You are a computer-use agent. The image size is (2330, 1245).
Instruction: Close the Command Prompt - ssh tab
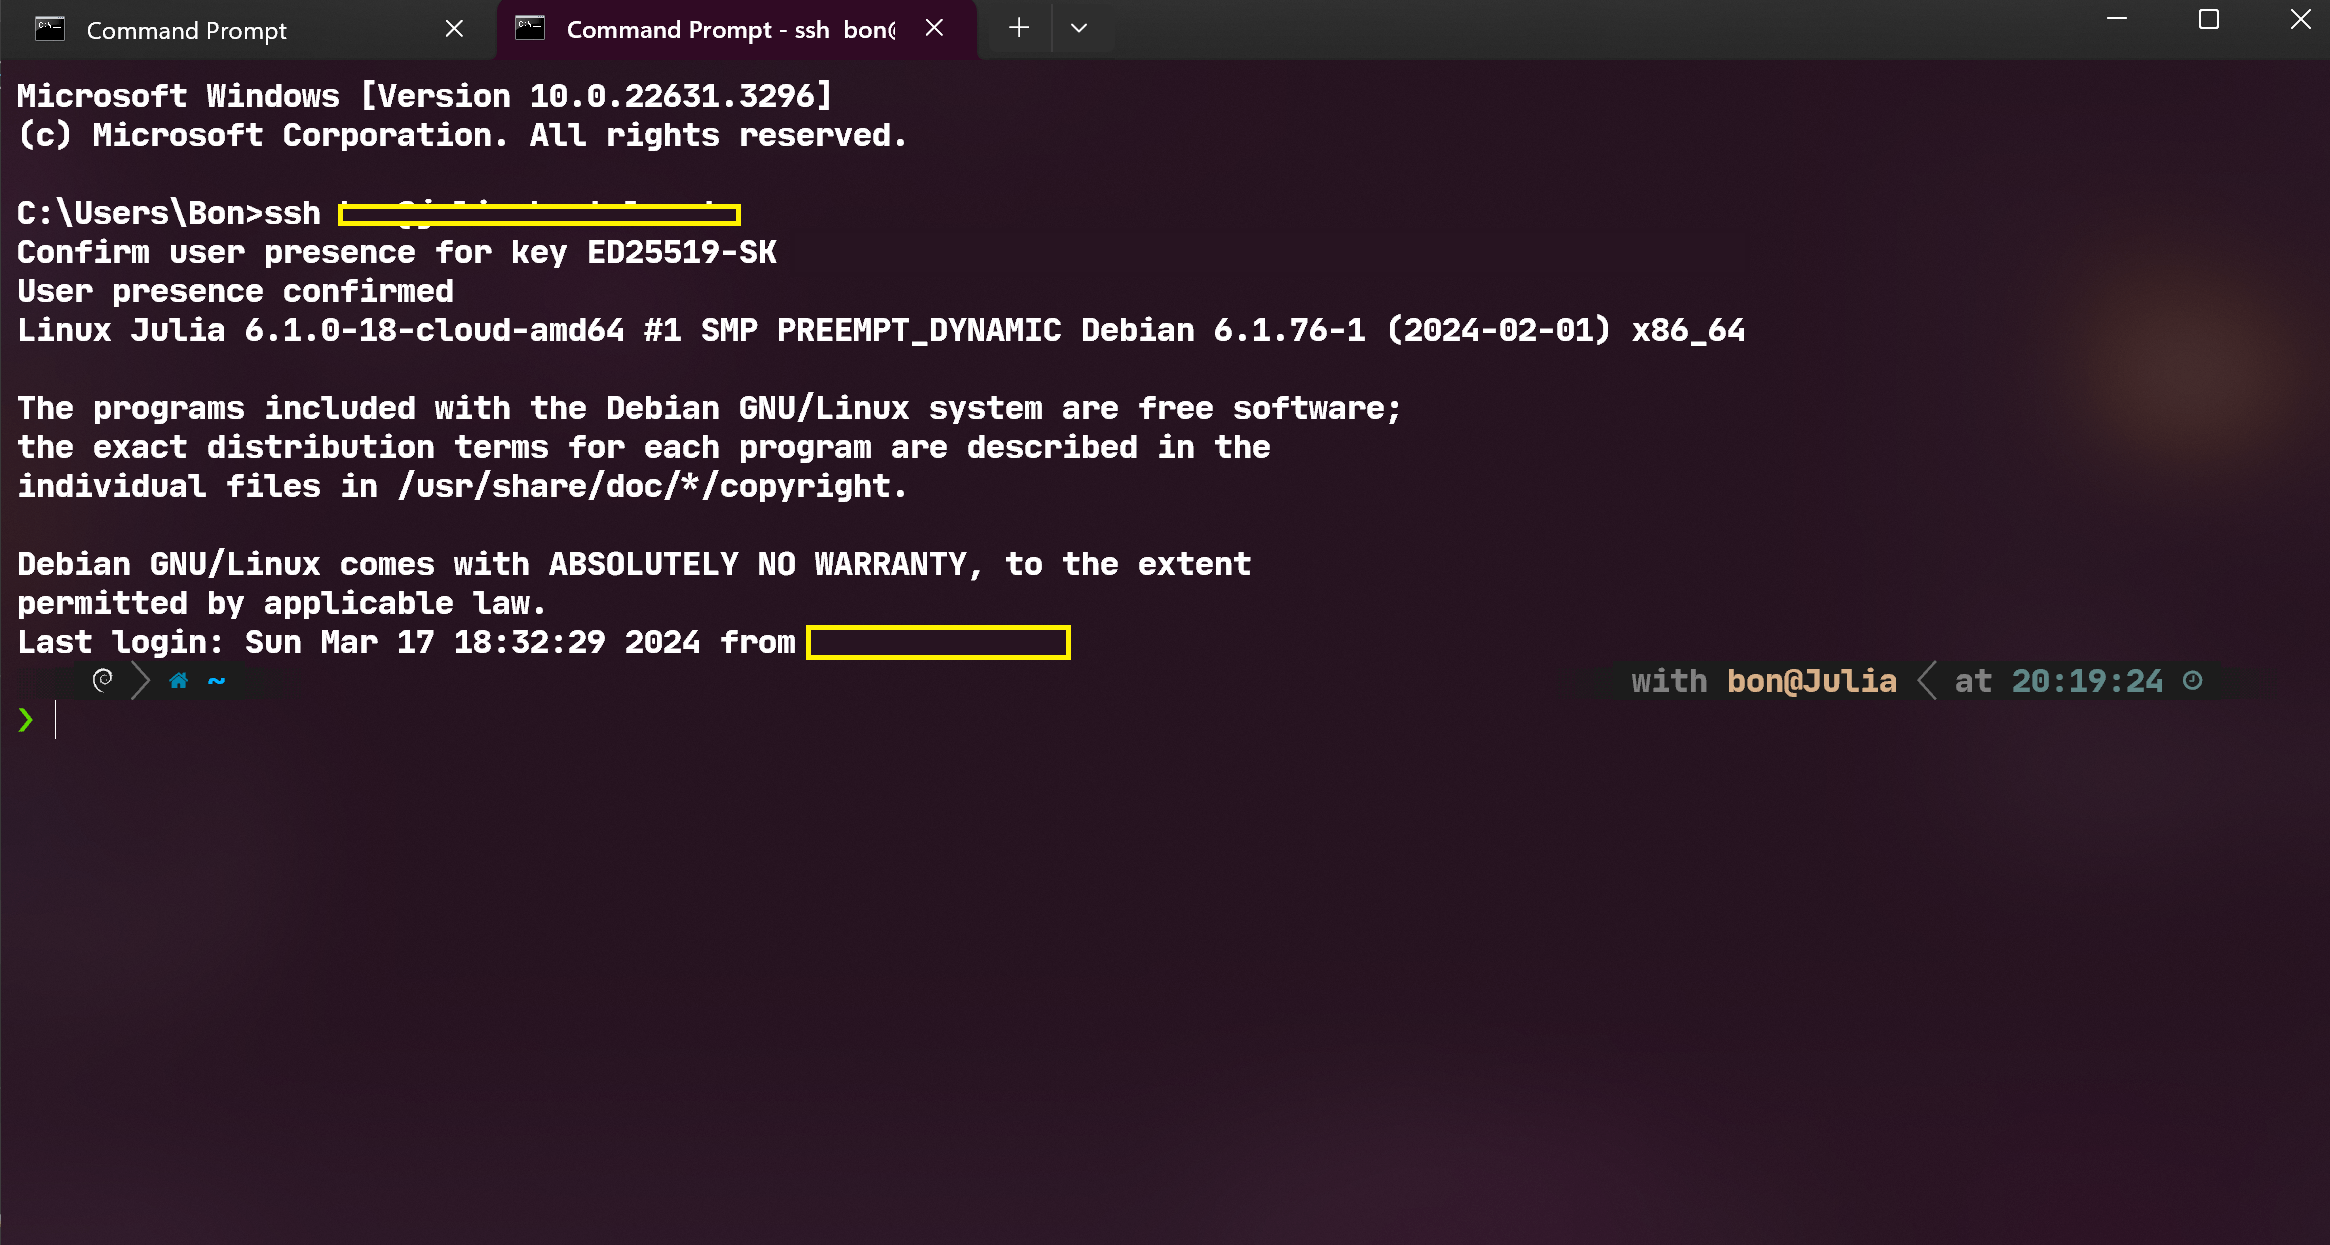point(934,29)
